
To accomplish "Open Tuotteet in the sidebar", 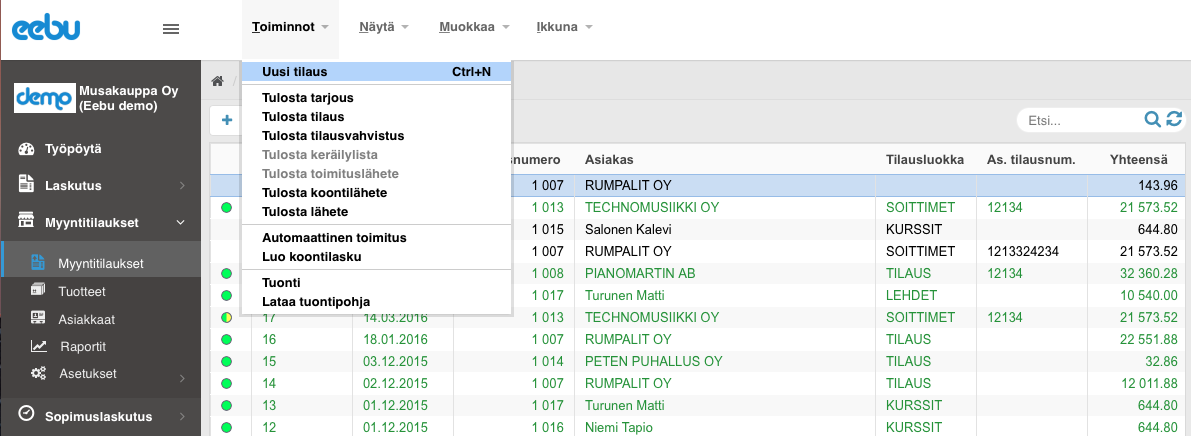I will (x=82, y=291).
